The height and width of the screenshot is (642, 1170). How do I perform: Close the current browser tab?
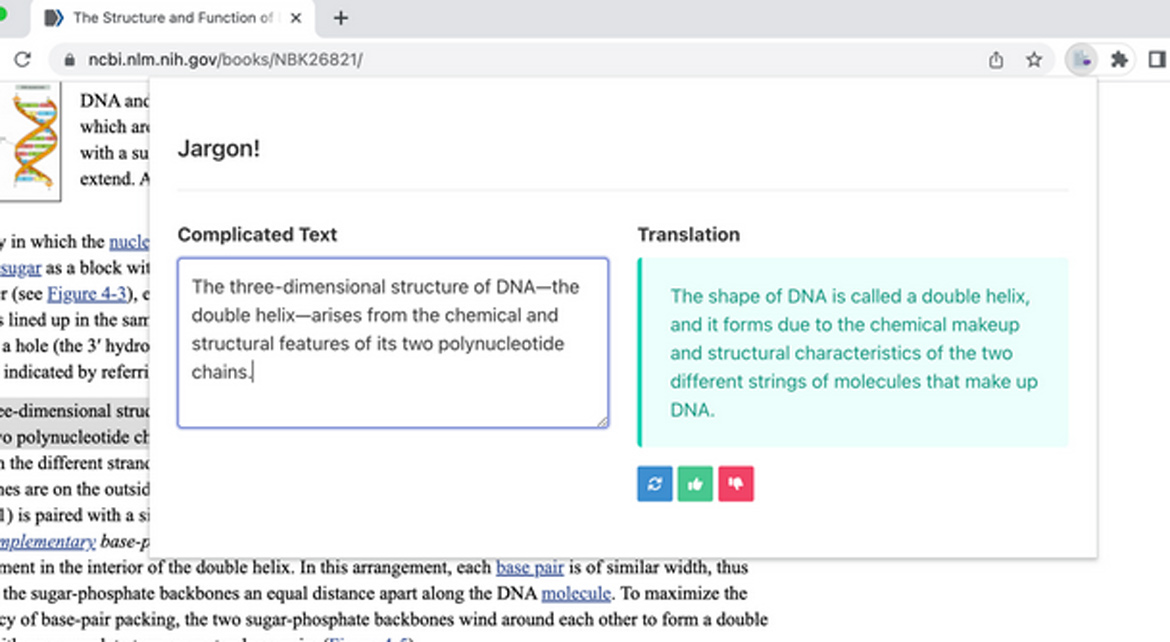[295, 18]
